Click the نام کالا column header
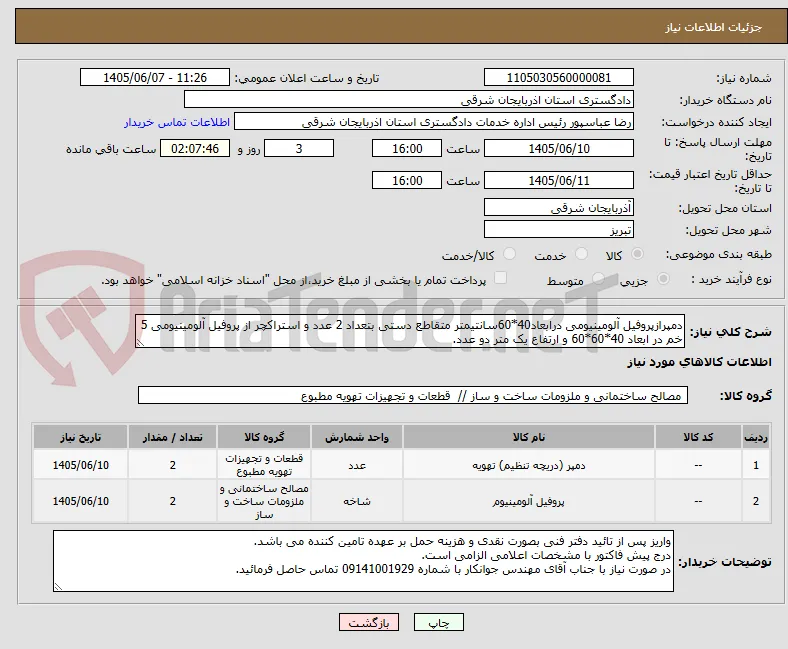The image size is (788, 649). 529,437
